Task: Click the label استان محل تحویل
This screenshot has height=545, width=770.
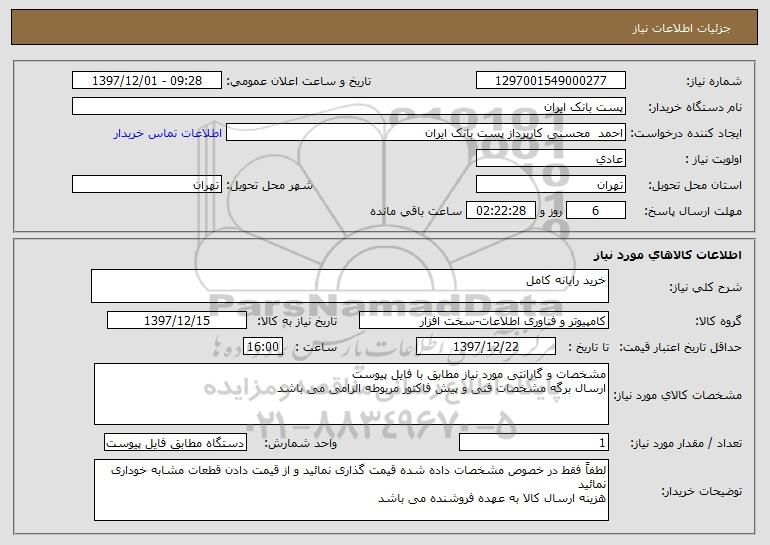Action: [695, 185]
